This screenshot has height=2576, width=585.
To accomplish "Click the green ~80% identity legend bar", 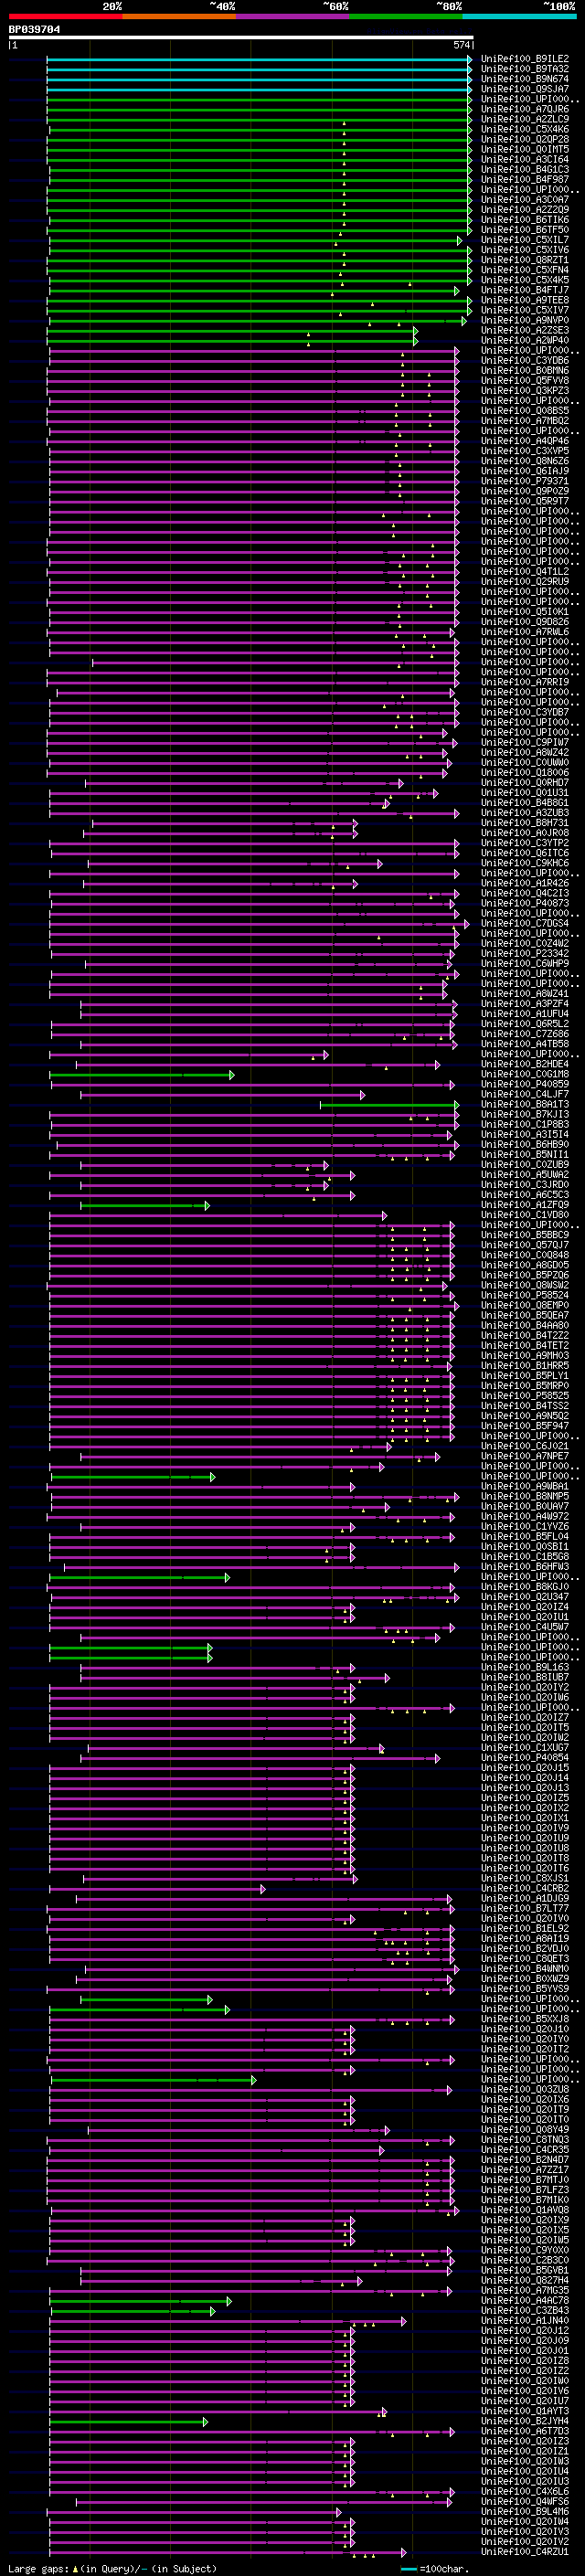I will pyautogui.click(x=406, y=16).
